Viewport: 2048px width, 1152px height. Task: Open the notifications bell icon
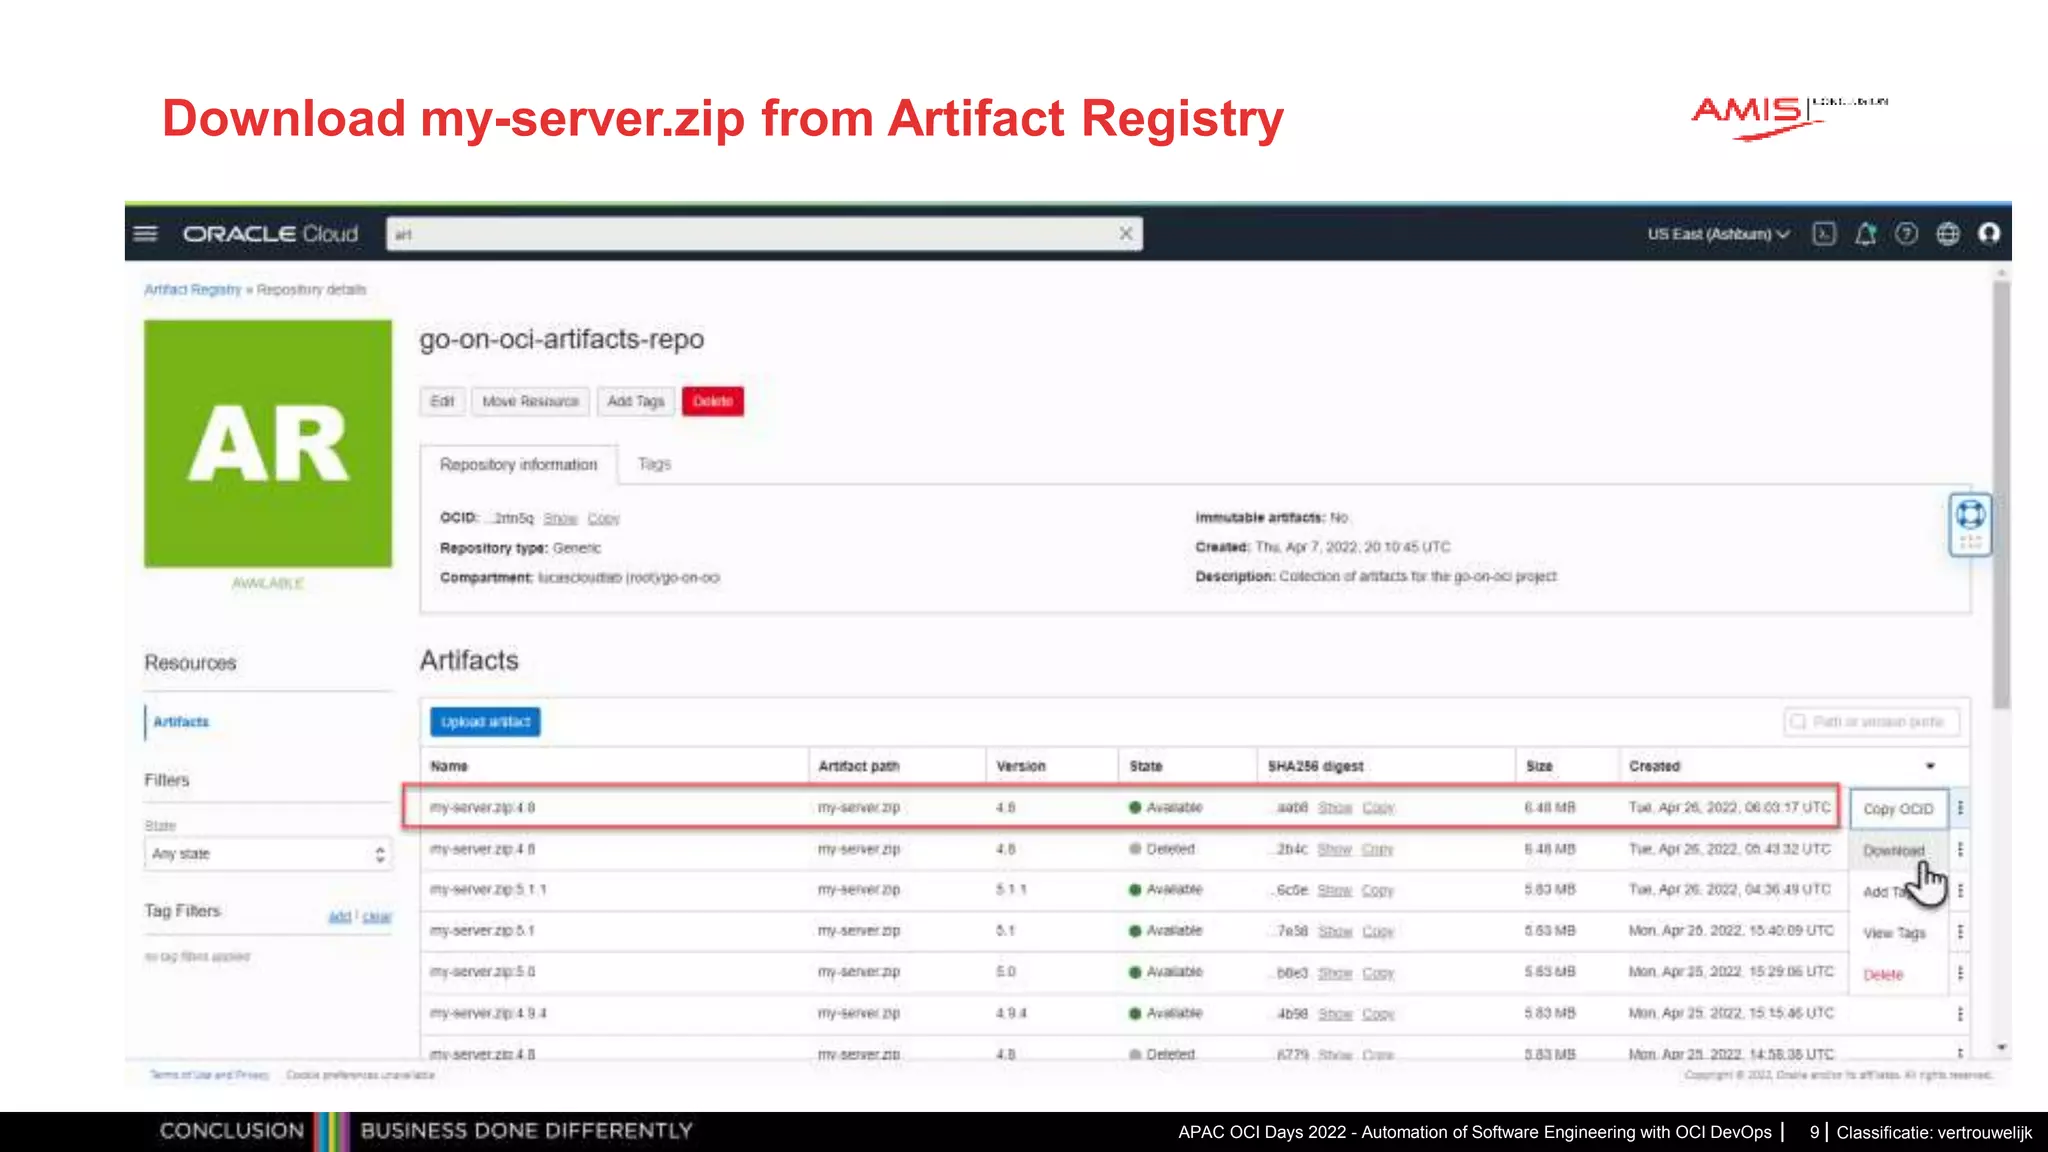click(x=1865, y=233)
